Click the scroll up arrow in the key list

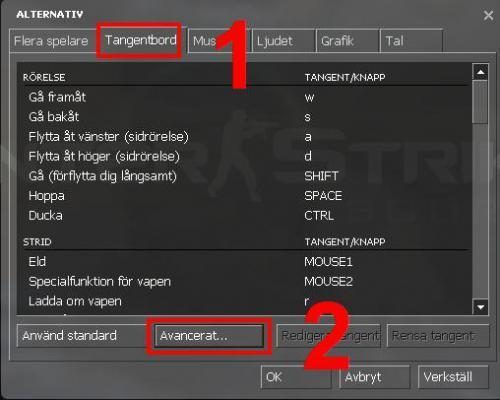coord(480,72)
